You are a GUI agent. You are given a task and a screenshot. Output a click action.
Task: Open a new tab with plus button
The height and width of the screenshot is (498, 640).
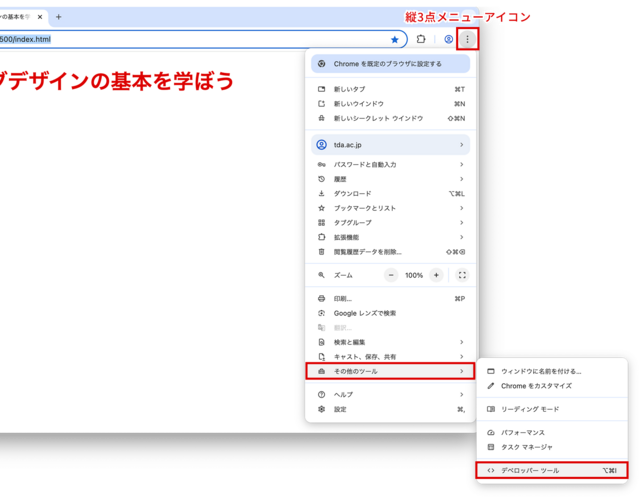pyautogui.click(x=58, y=17)
